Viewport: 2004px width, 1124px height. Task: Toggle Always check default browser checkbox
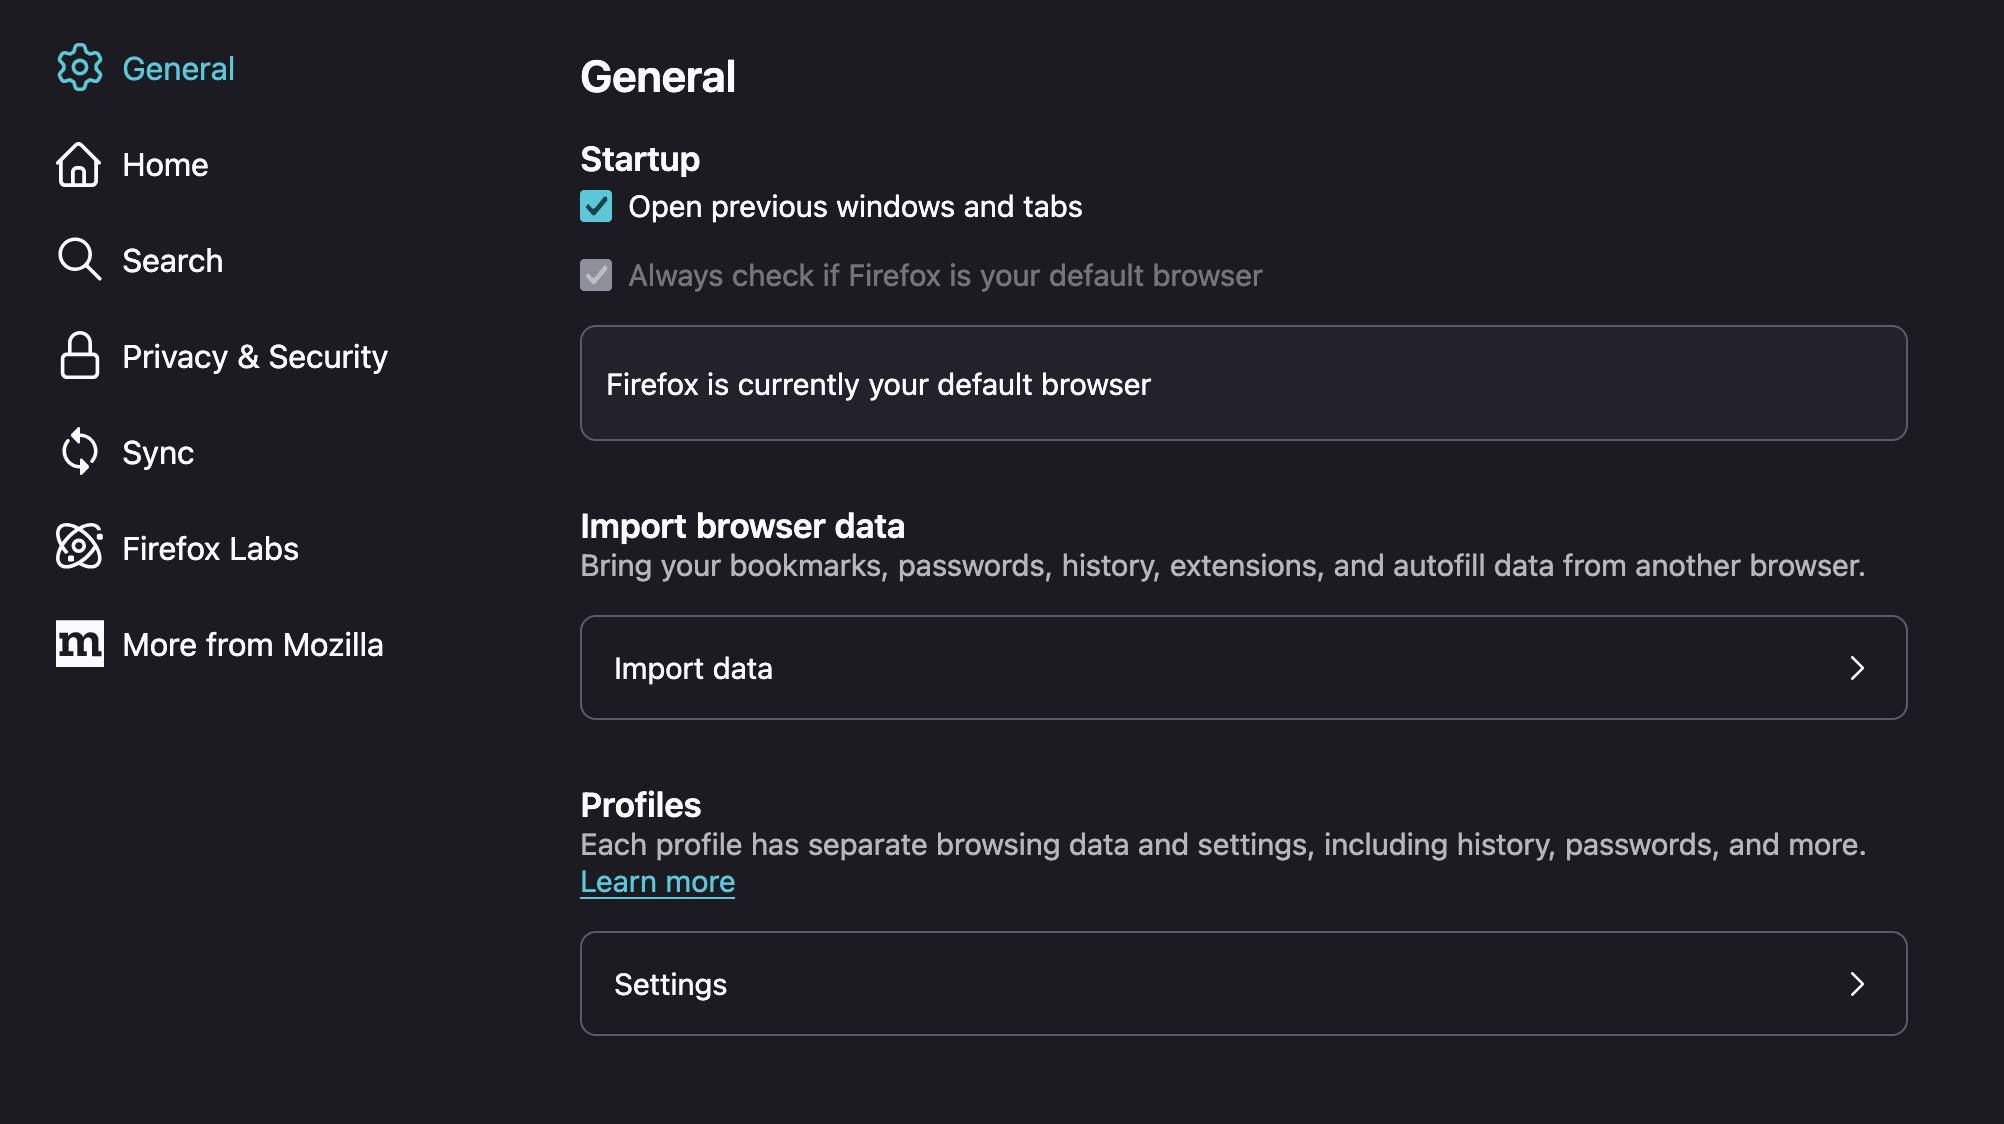tap(596, 275)
